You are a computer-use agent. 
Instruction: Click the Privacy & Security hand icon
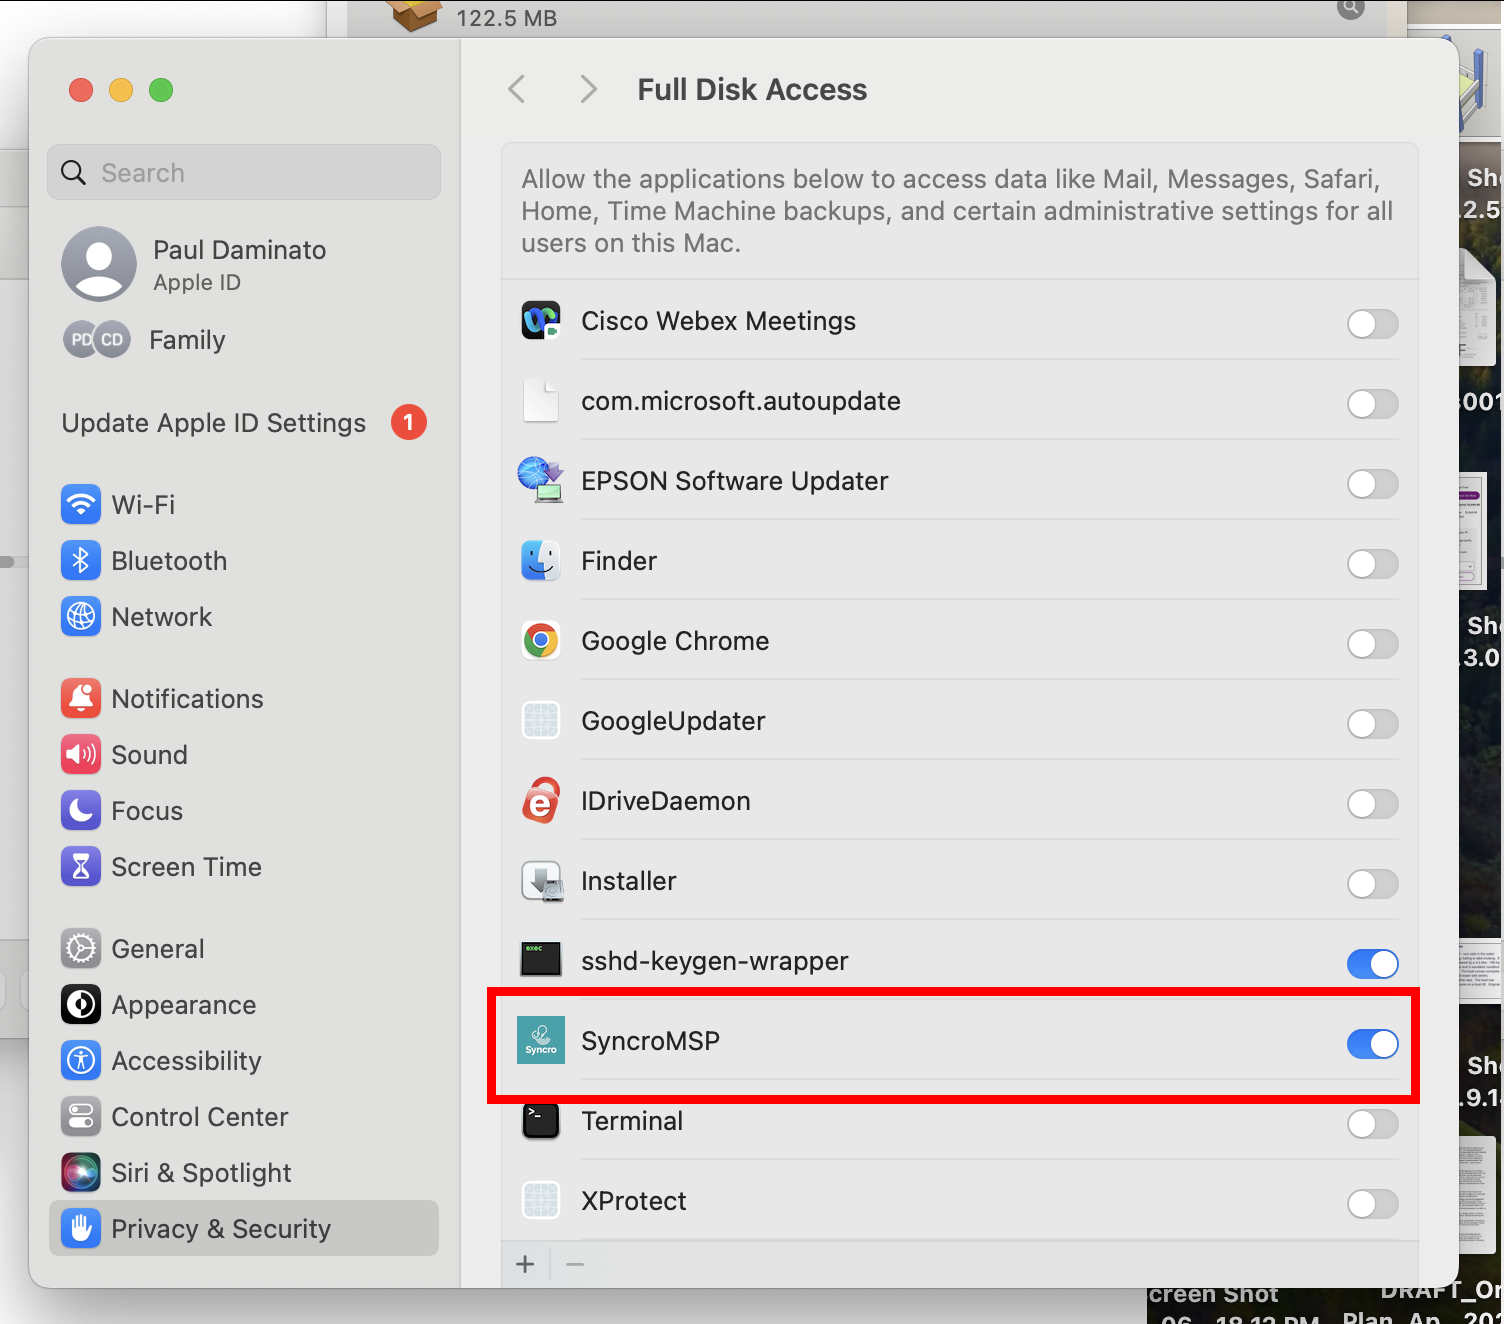click(81, 1228)
